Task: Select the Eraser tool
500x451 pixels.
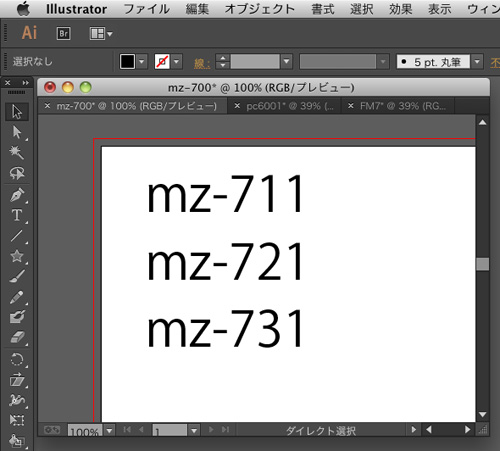Action: point(17,337)
